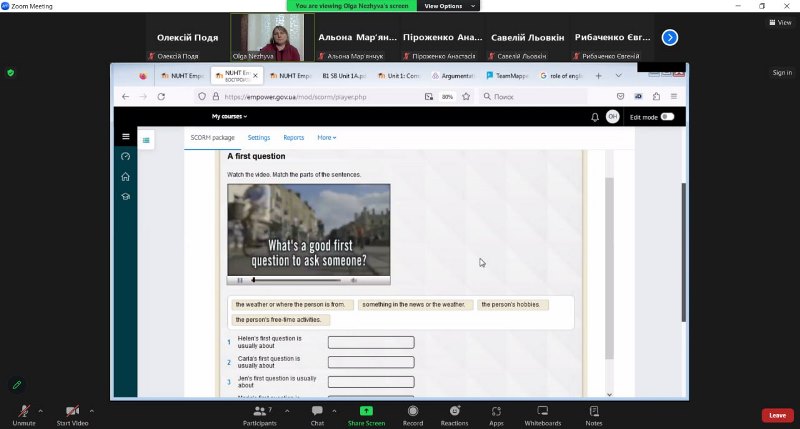
Task: Click the home sidebar icon
Action: (126, 176)
